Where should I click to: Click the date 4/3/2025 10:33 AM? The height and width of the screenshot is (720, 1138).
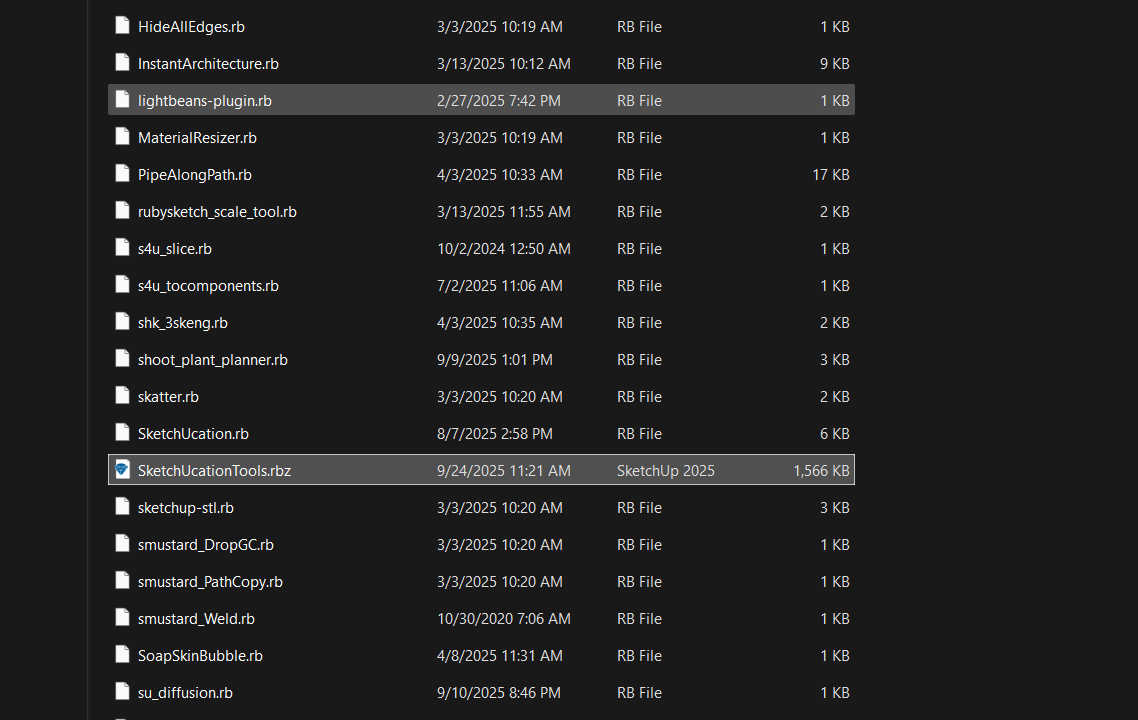[x=500, y=175]
